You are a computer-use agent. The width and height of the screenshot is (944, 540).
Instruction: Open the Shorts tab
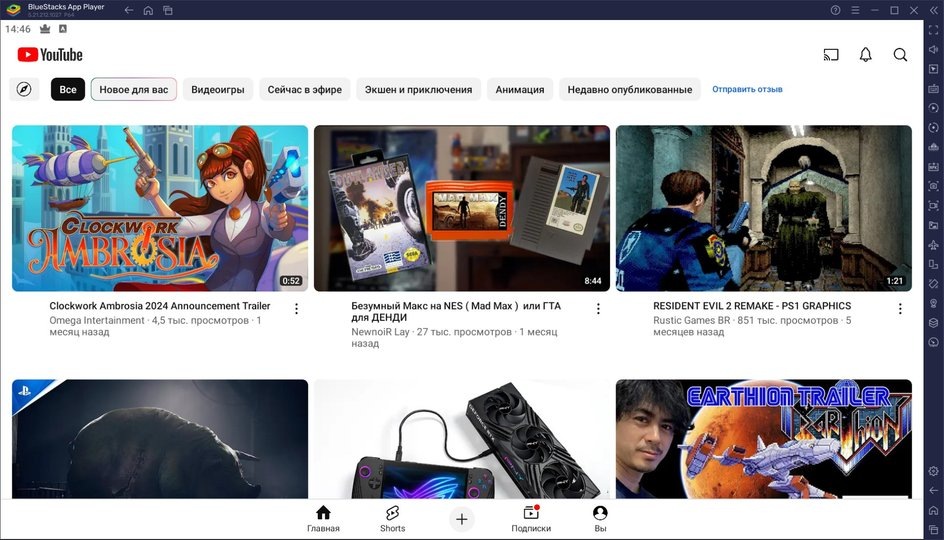(393, 519)
